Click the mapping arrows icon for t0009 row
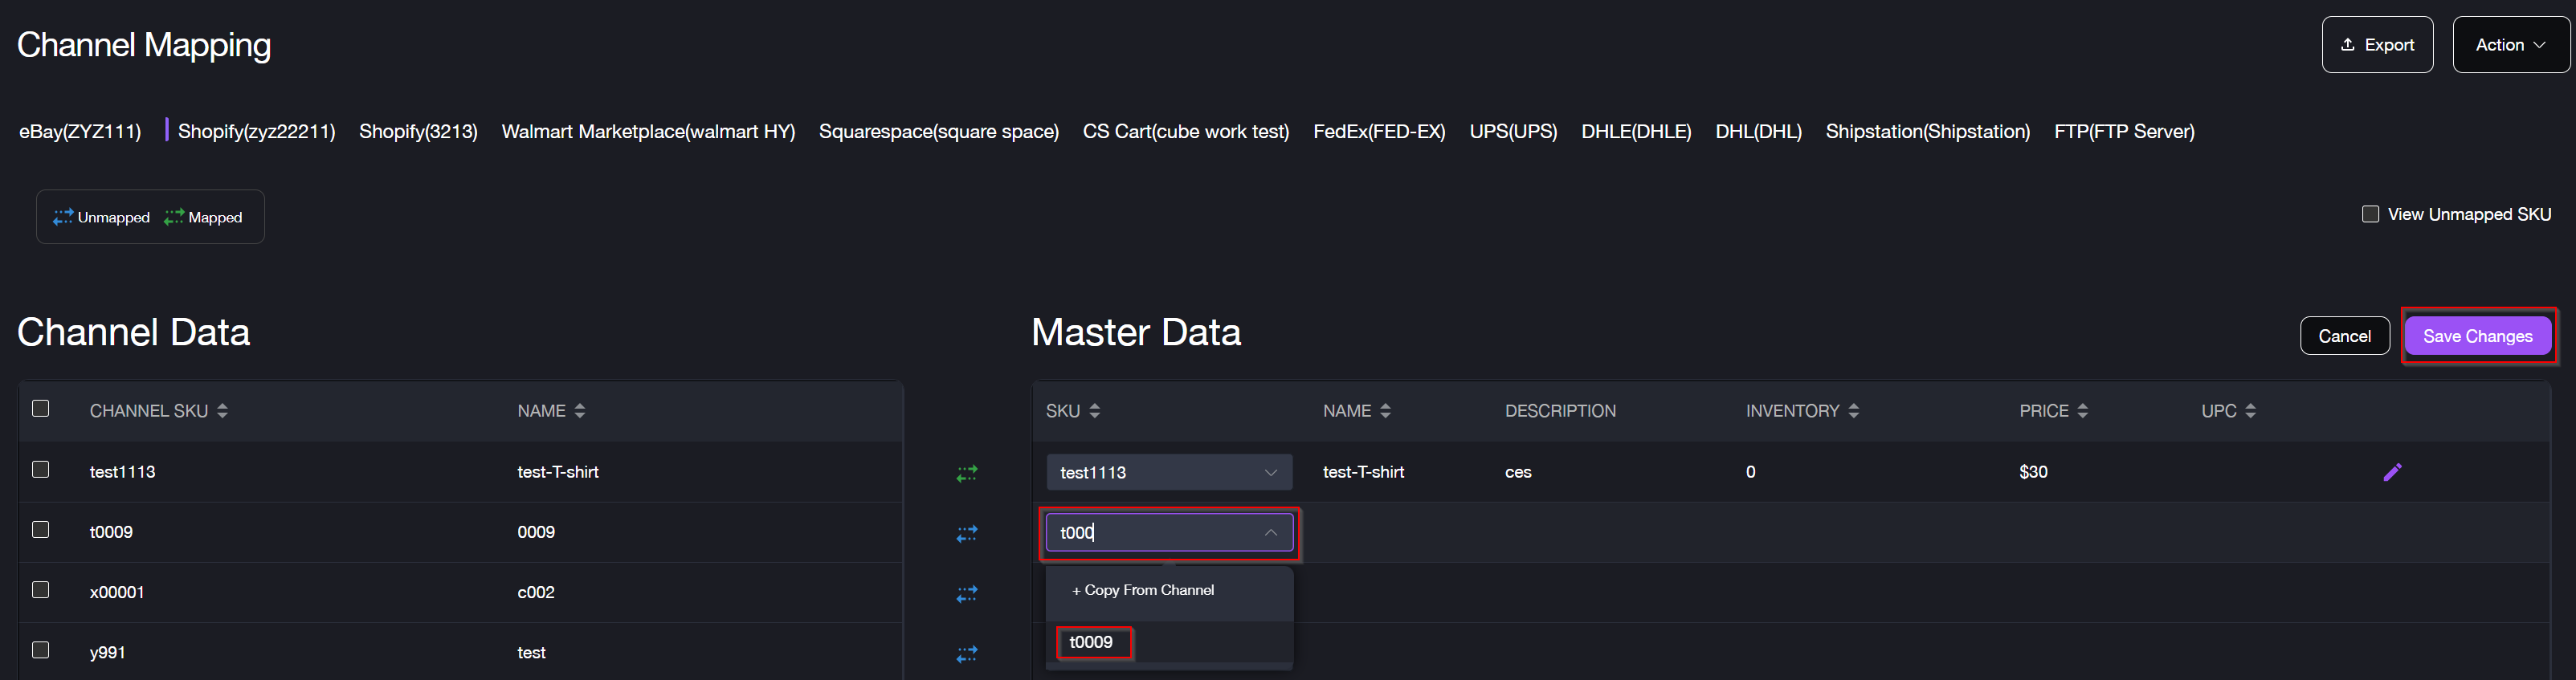Viewport: 2576px width, 680px height. point(966,534)
